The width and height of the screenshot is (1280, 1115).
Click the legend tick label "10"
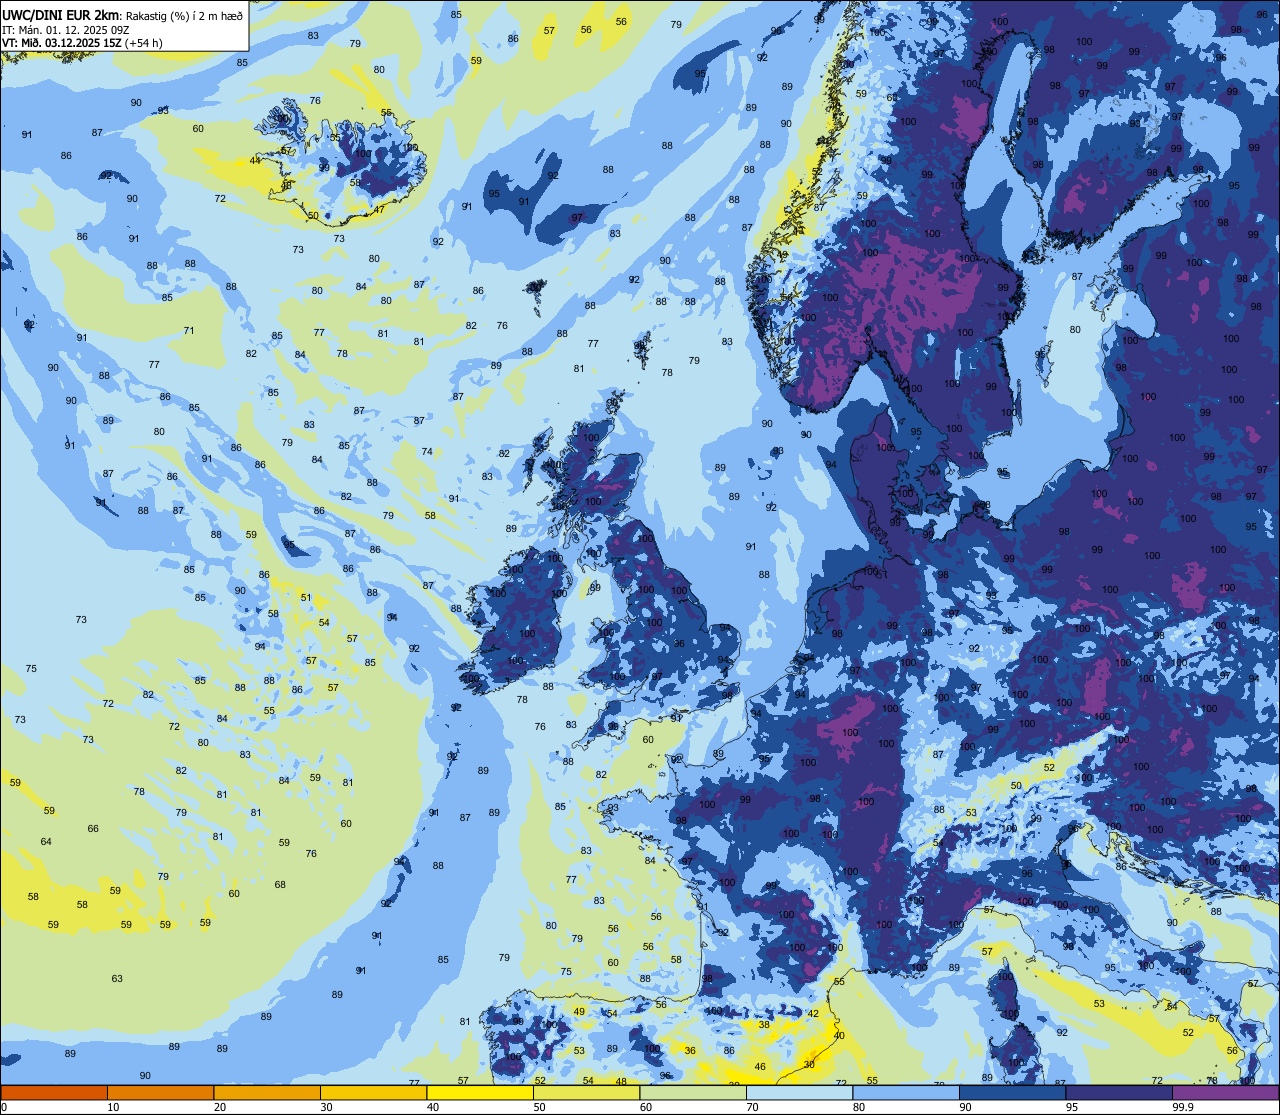tap(113, 1107)
